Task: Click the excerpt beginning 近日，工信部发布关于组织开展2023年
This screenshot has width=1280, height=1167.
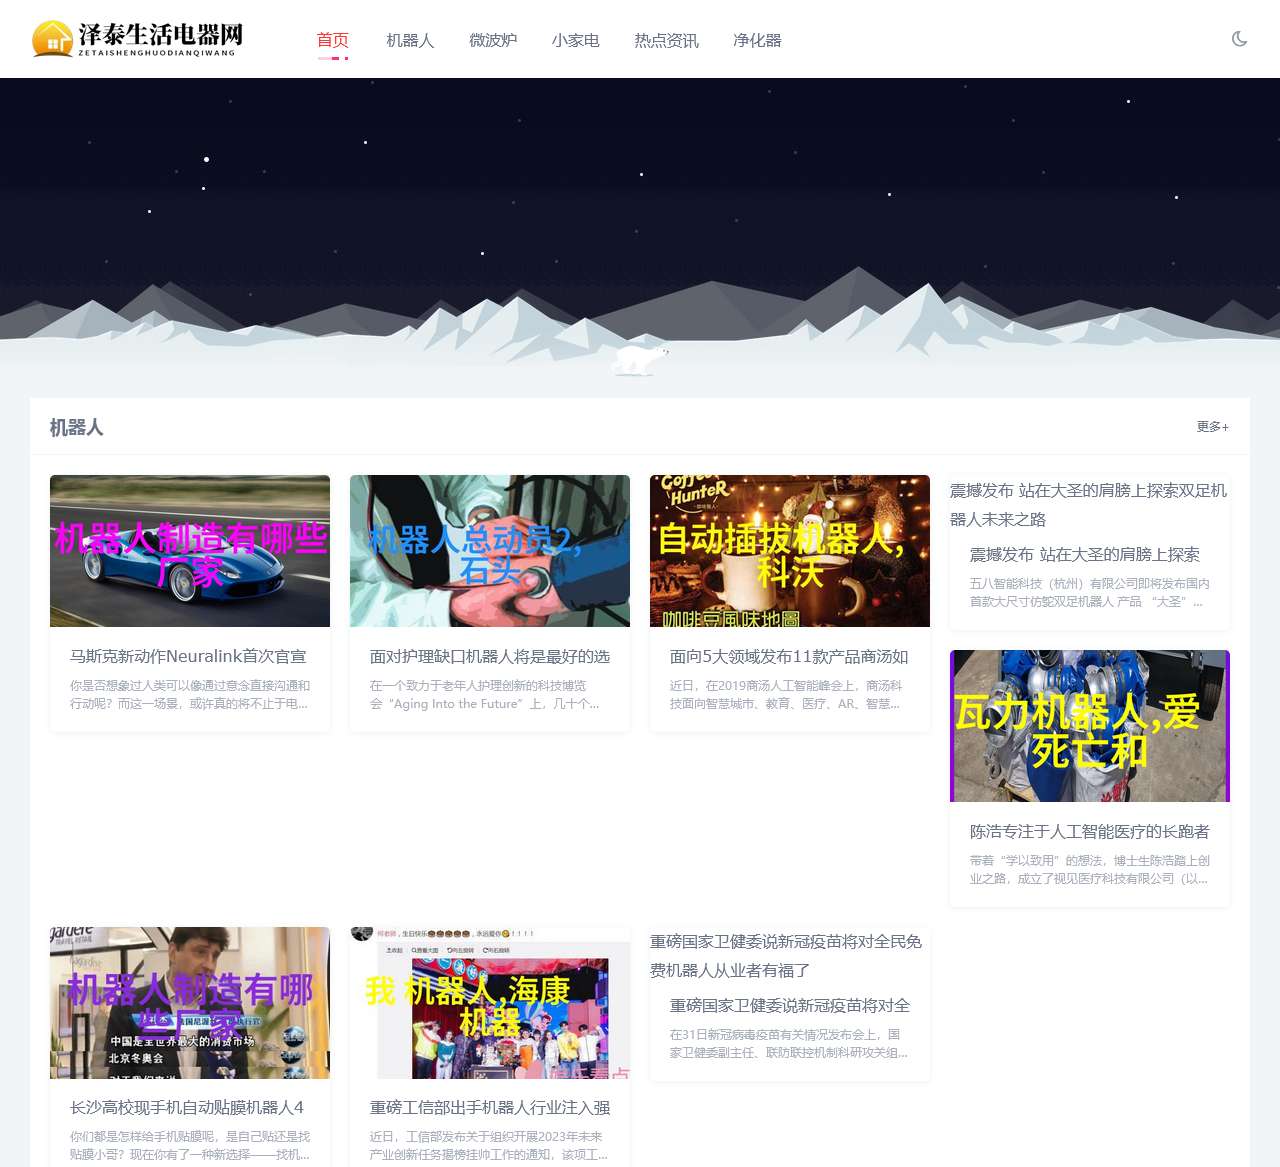Action: (489, 1146)
